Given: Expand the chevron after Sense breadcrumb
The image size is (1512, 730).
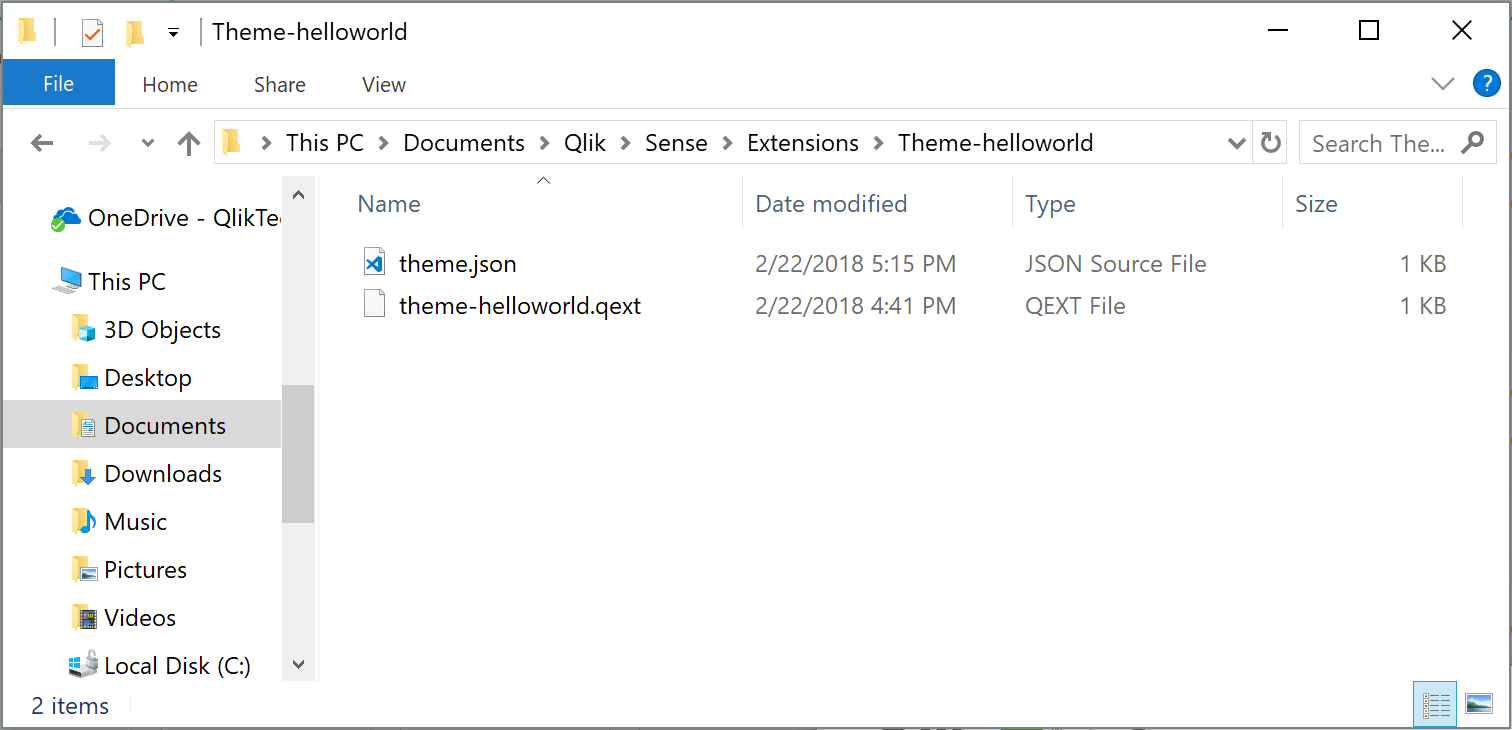Looking at the screenshot, I should point(727,144).
